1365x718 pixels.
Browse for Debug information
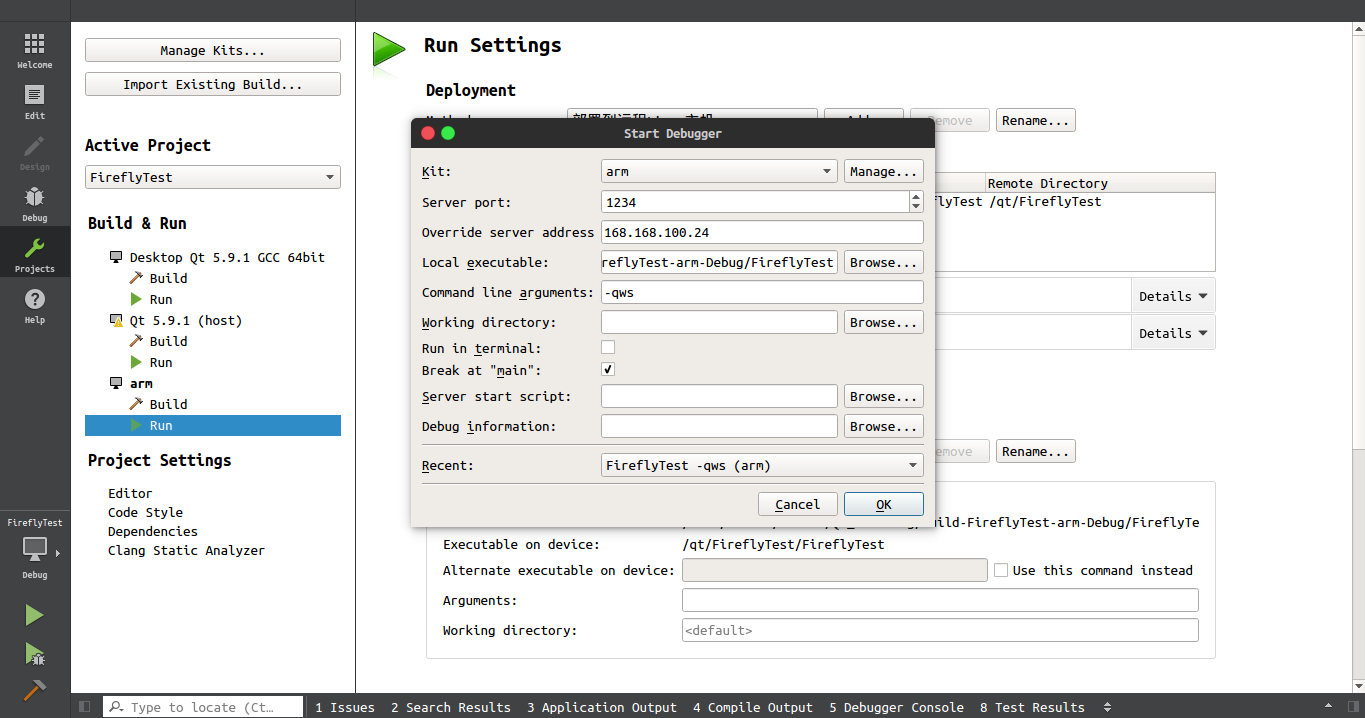[884, 426]
